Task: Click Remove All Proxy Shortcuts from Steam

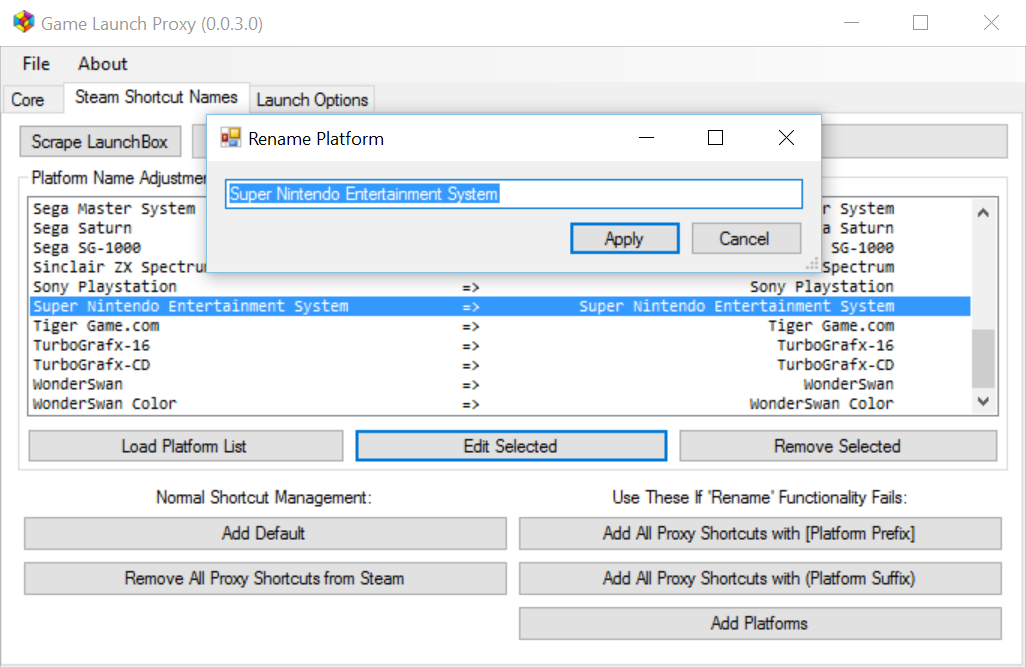Action: 265,579
